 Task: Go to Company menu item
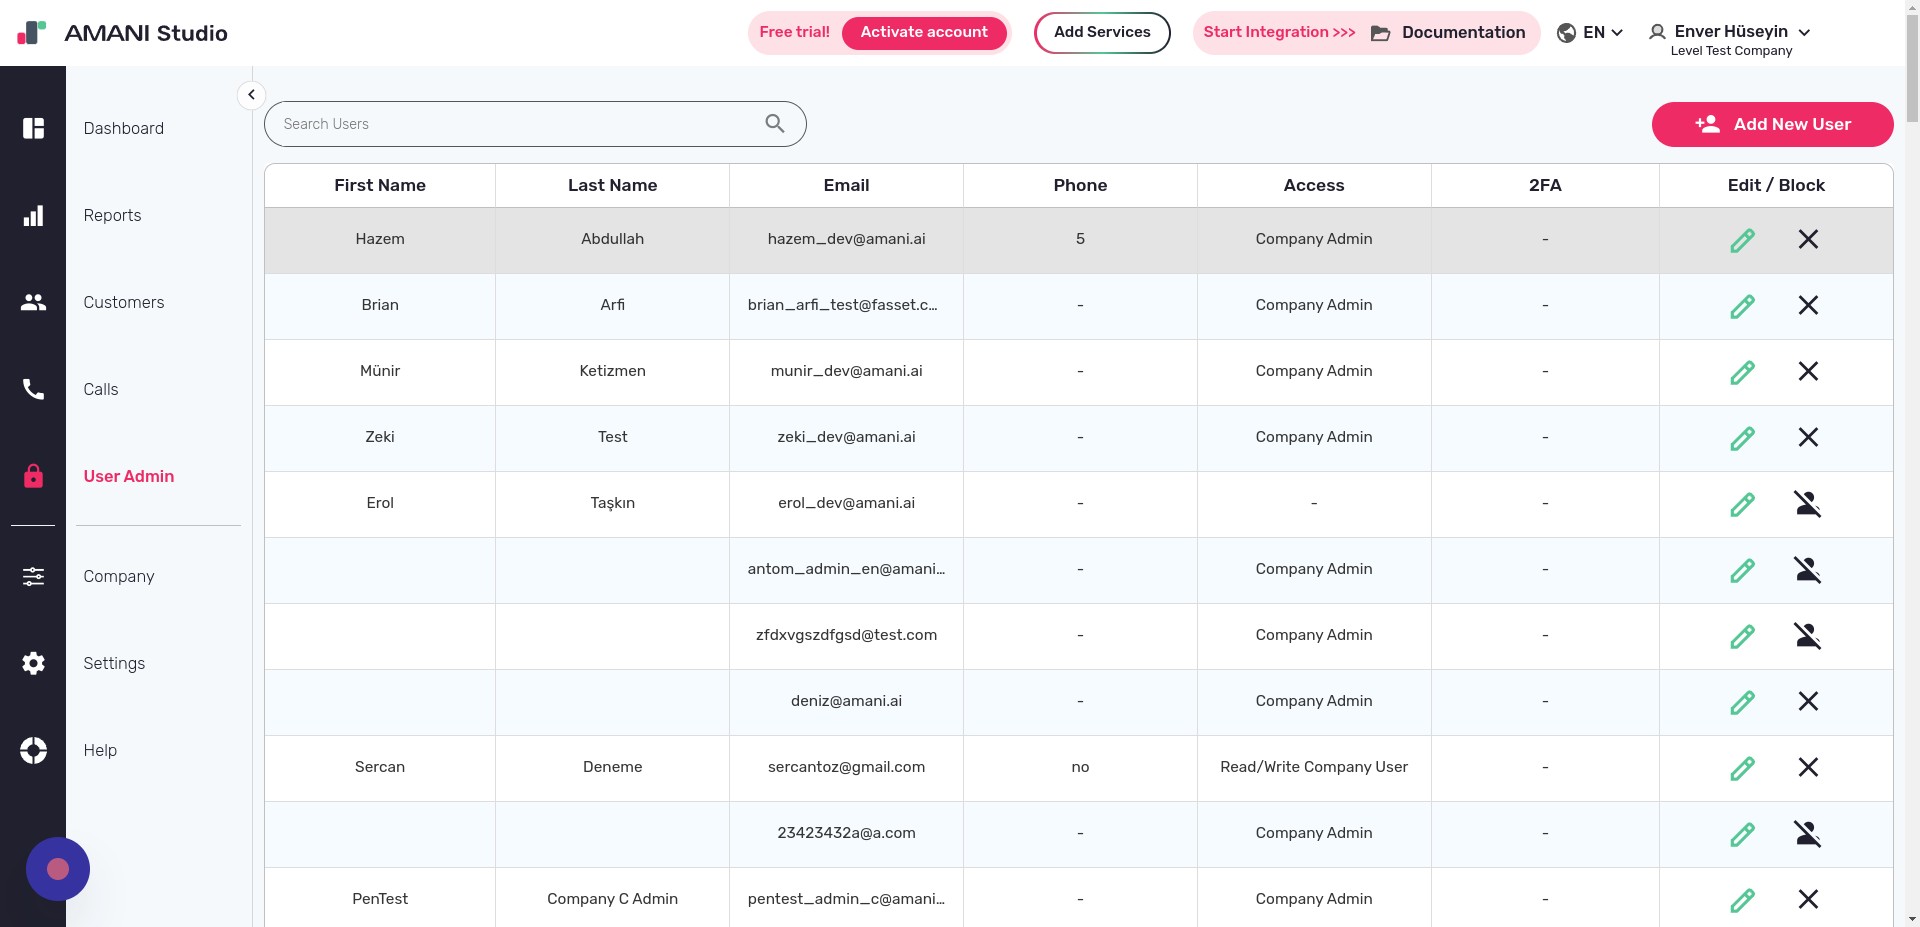tap(118, 576)
